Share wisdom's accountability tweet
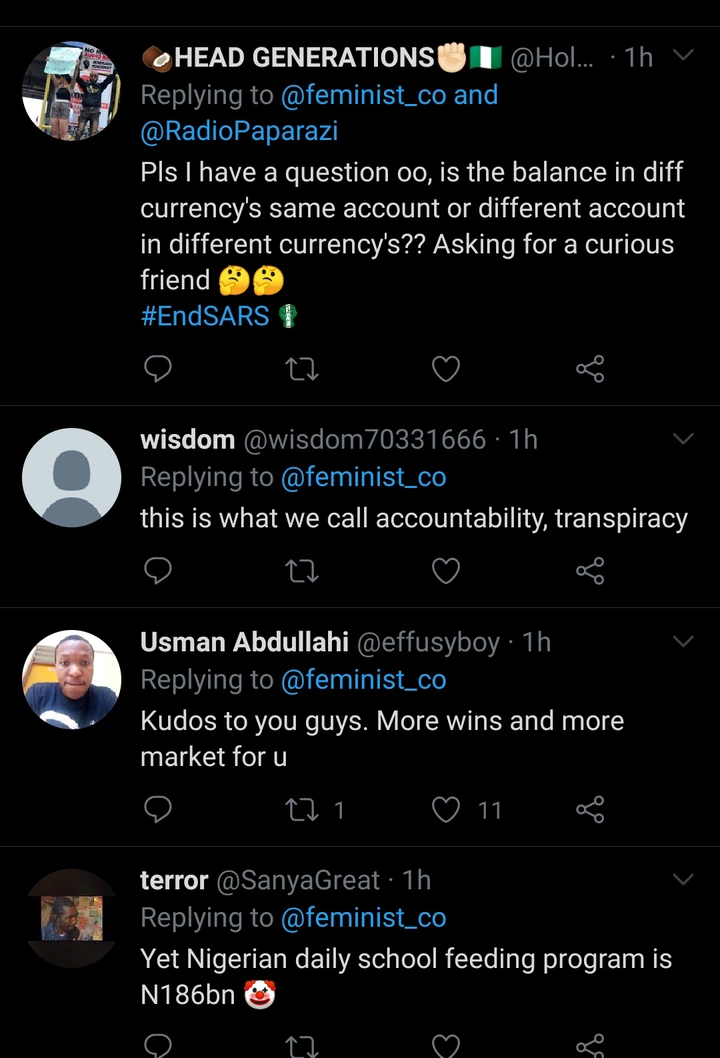The height and width of the screenshot is (1058, 720). pos(590,570)
